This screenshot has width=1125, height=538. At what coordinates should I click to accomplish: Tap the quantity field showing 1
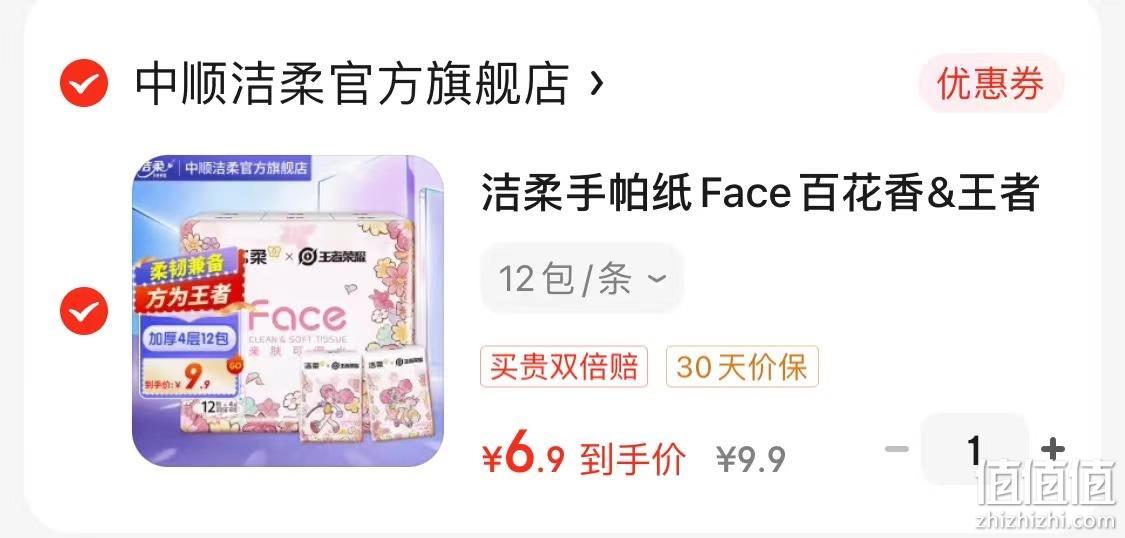tap(974, 450)
